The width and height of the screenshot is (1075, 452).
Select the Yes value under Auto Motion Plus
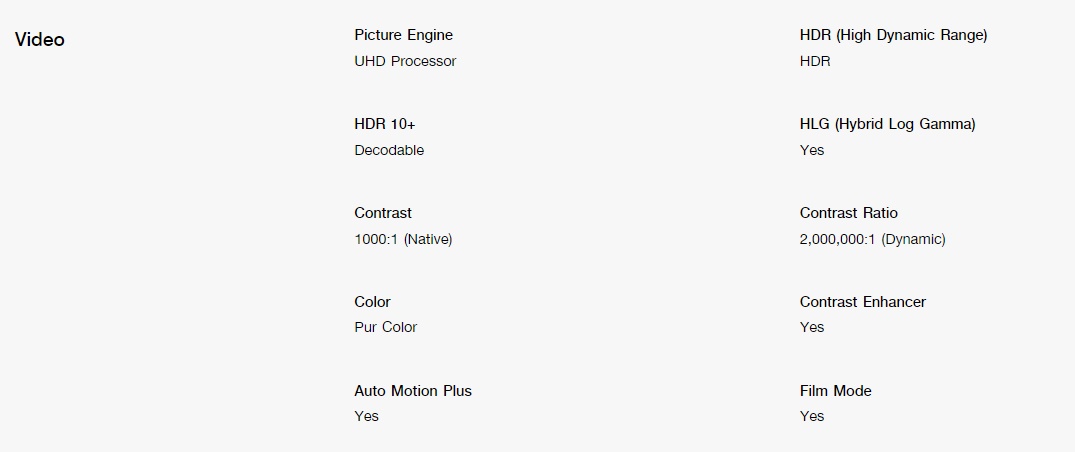click(366, 416)
